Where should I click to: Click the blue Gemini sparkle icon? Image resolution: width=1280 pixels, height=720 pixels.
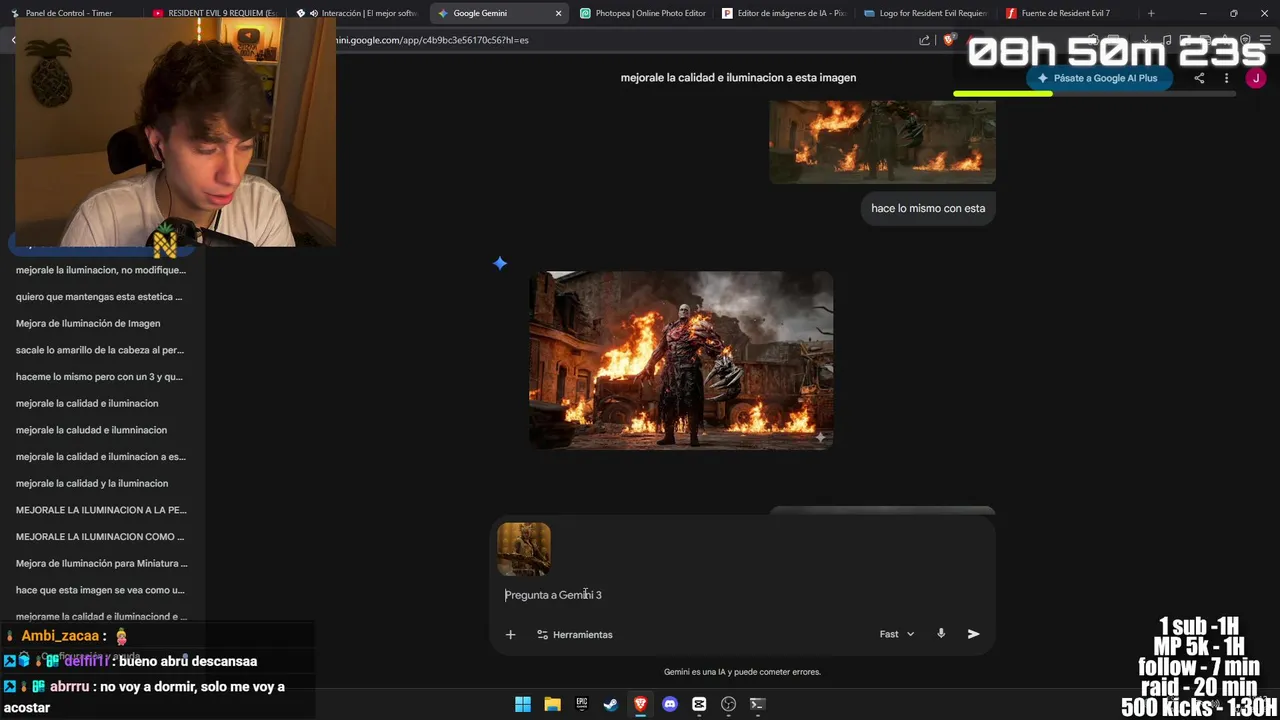[x=500, y=263]
